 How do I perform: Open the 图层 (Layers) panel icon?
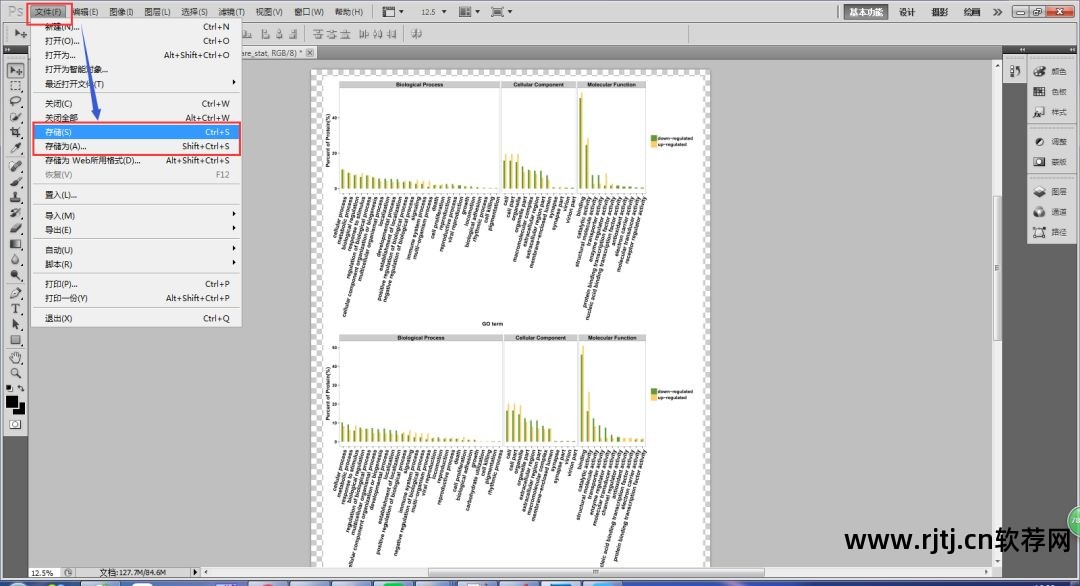point(1050,191)
